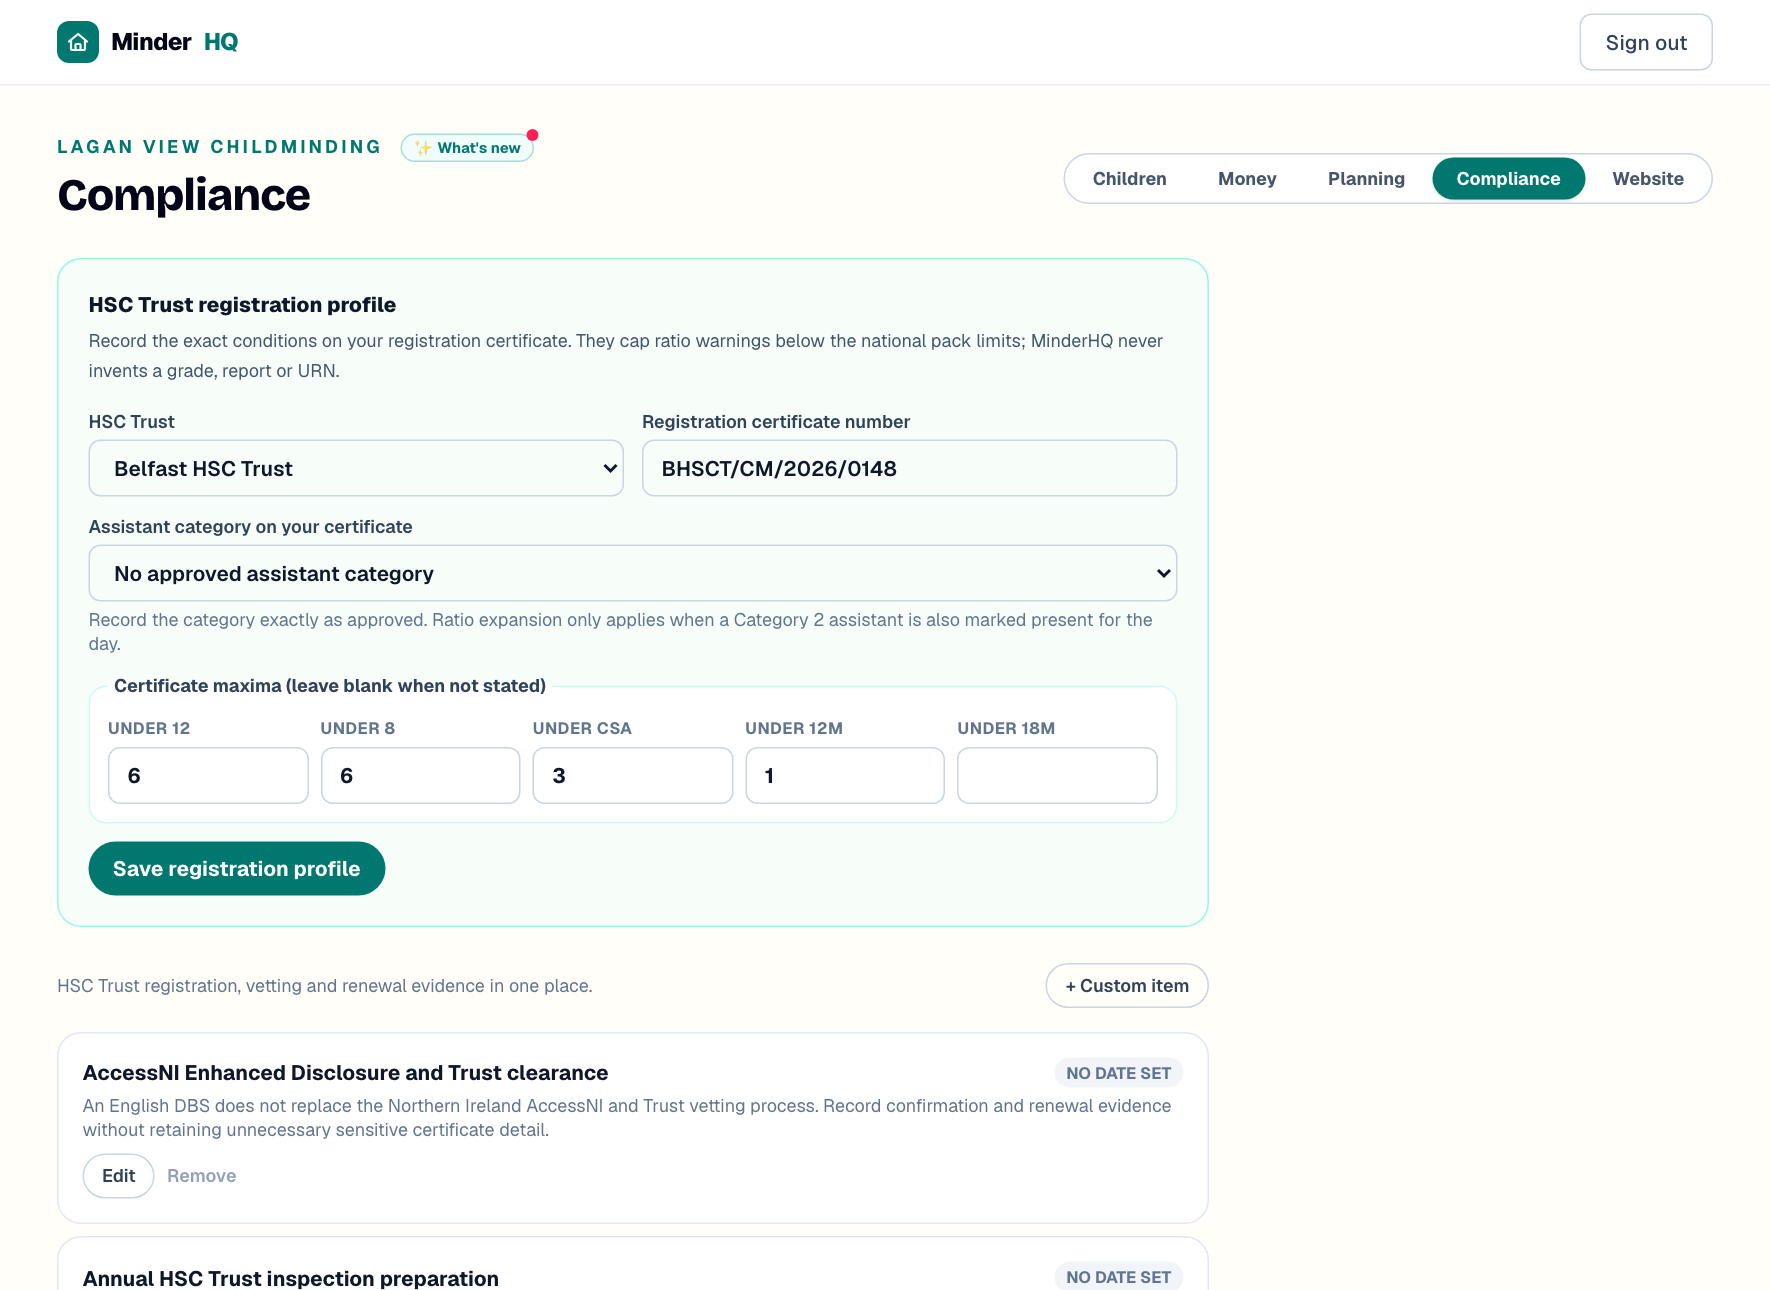Click the 'LAGAN VIEW CHILDMINDING' label

coord(219,147)
